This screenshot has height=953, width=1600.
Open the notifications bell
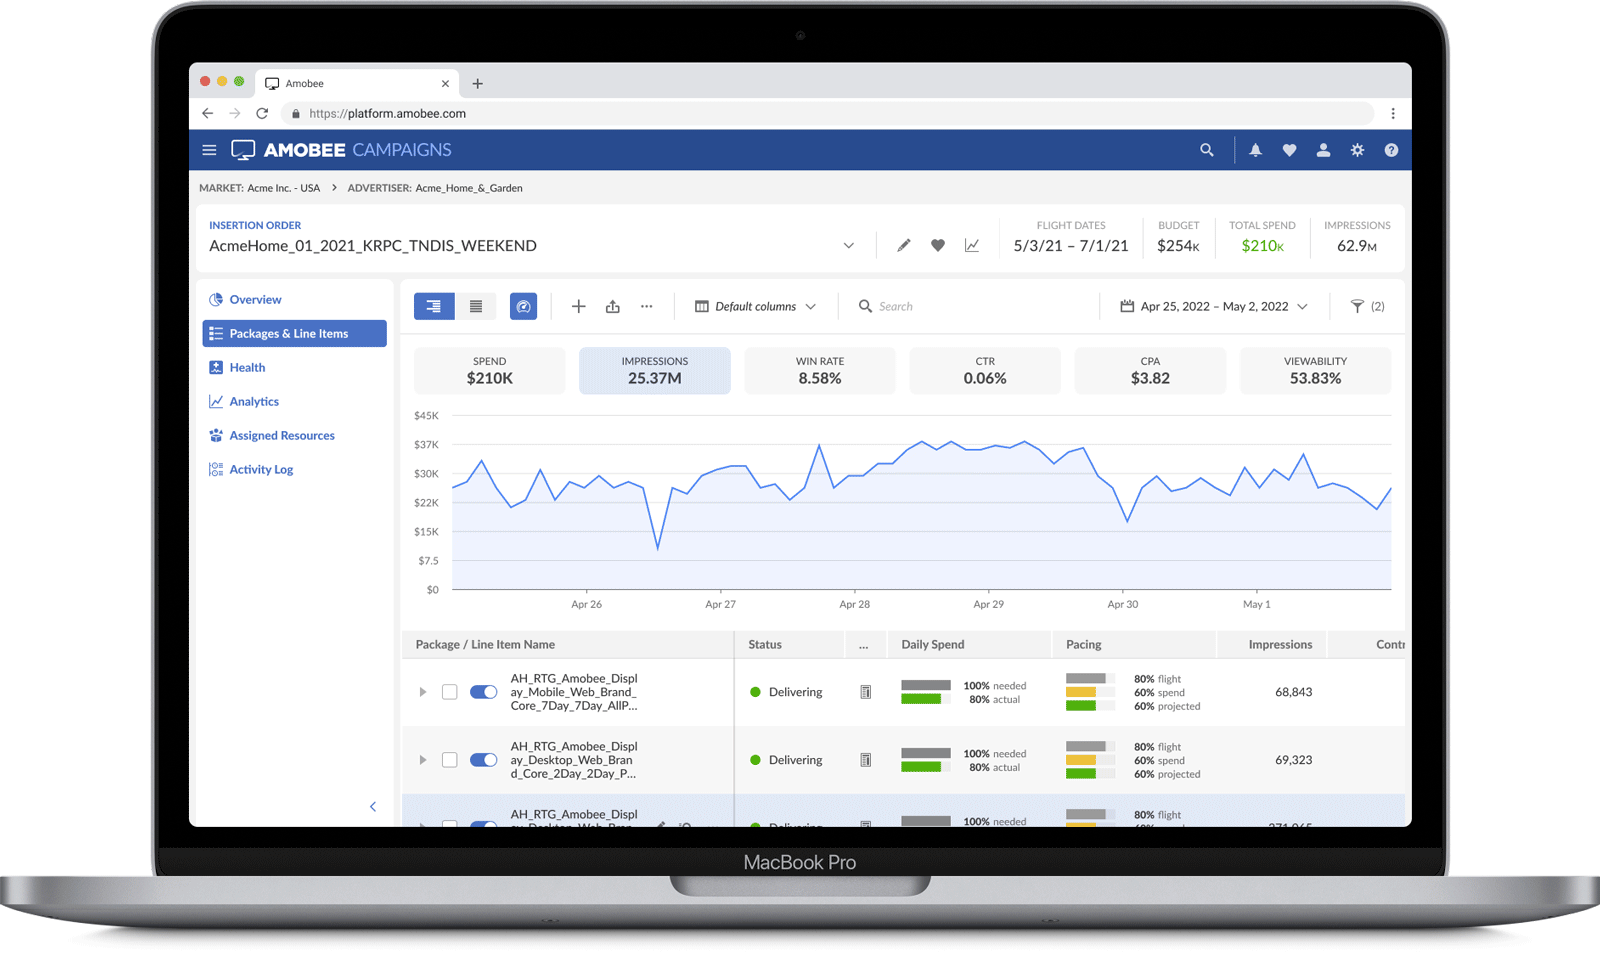1255,150
